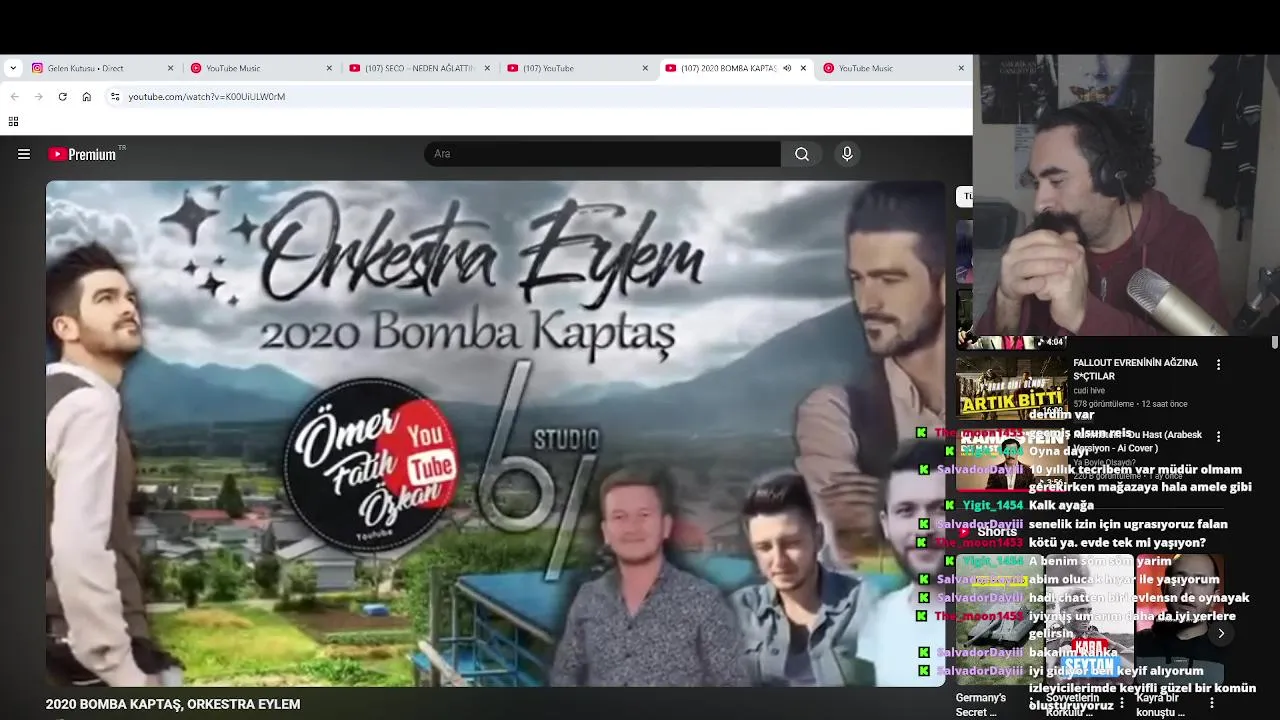Open the browser home page
The height and width of the screenshot is (720, 1280).
pyautogui.click(x=87, y=97)
